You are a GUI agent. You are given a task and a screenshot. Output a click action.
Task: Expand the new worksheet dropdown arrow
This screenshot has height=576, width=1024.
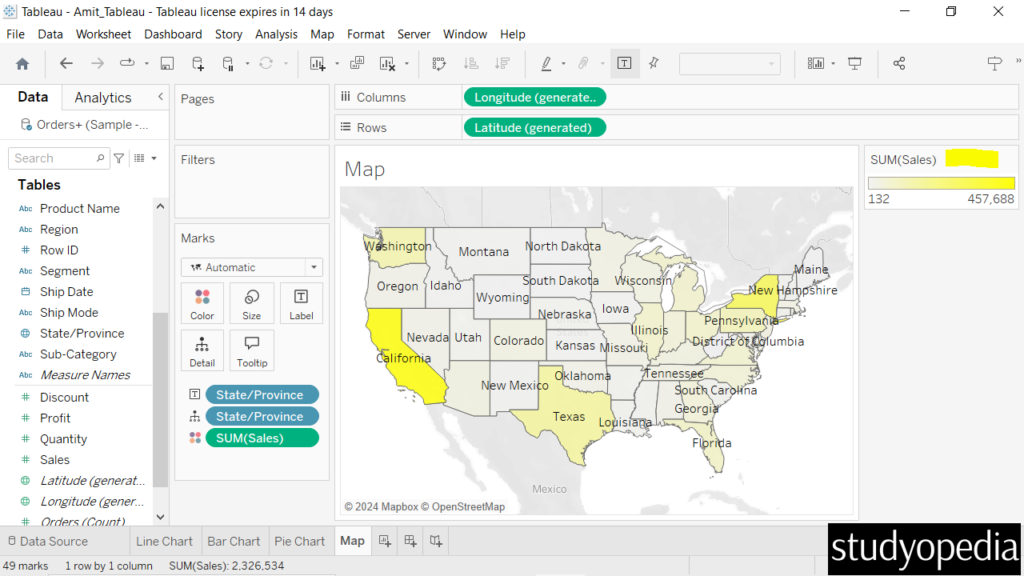coord(337,64)
